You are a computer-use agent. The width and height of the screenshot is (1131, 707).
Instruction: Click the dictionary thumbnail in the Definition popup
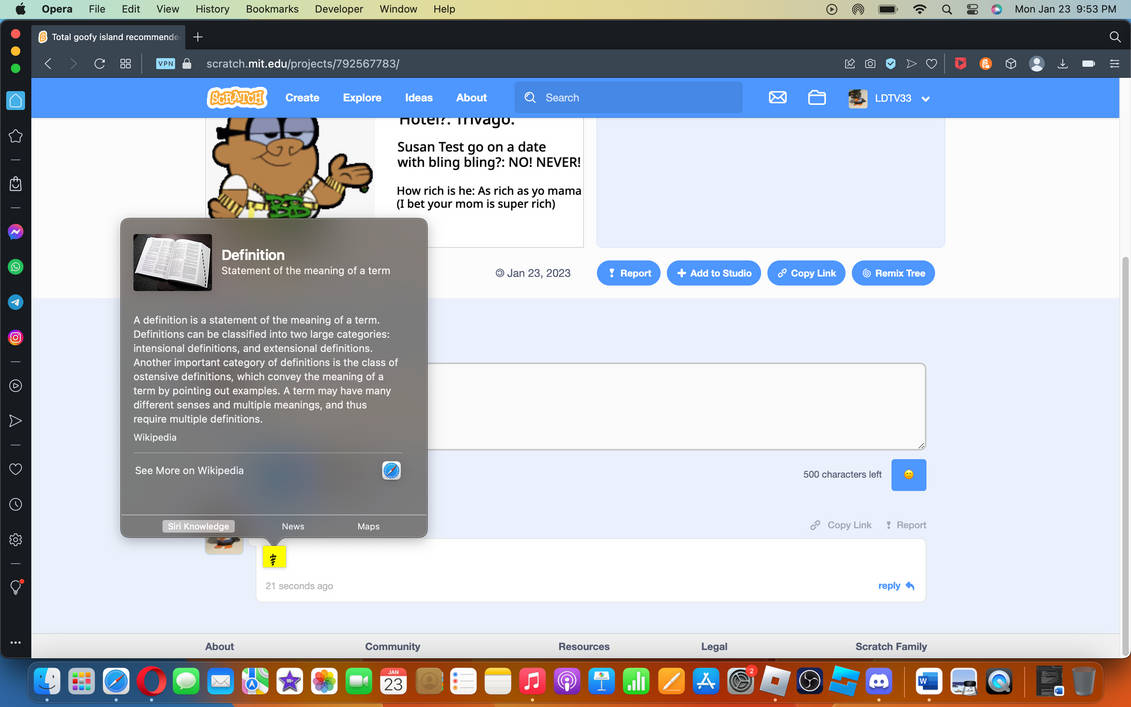pos(172,262)
